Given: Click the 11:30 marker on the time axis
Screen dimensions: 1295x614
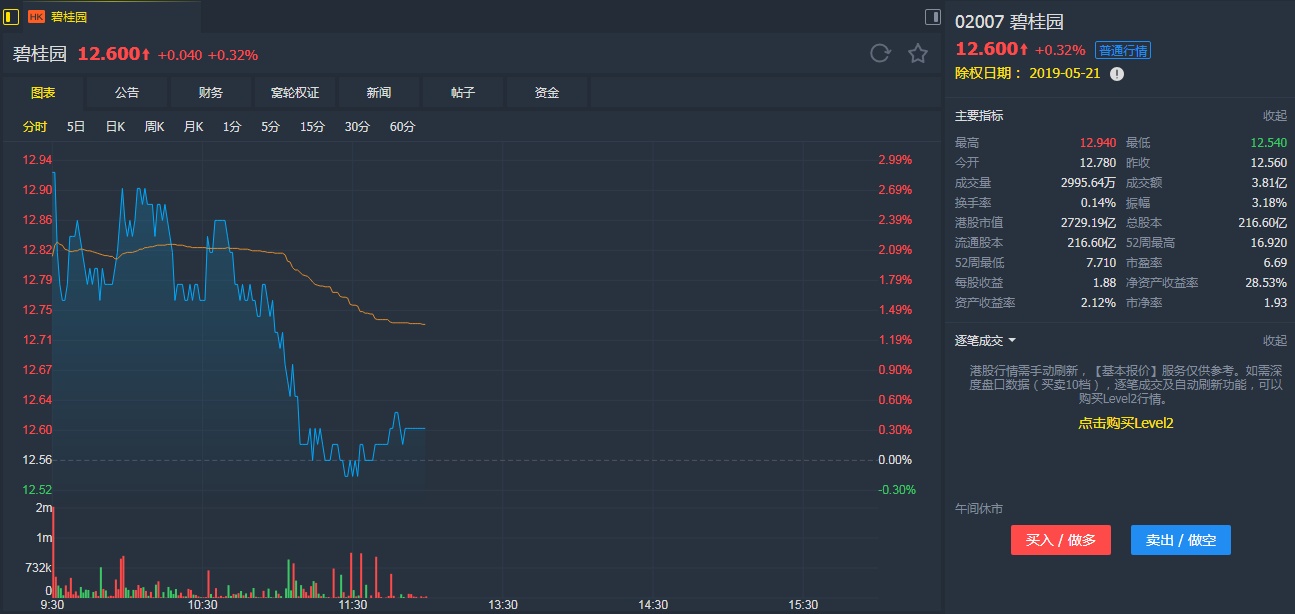Looking at the screenshot, I should [x=353, y=605].
